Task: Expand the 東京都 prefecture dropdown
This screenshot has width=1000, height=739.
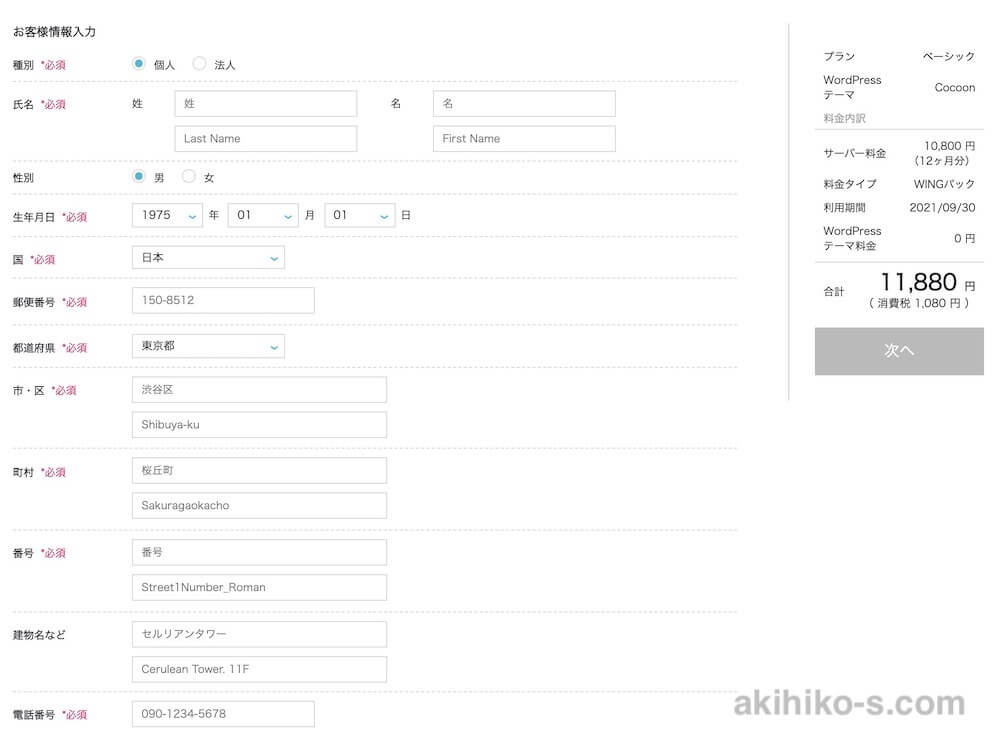Action: click(208, 346)
